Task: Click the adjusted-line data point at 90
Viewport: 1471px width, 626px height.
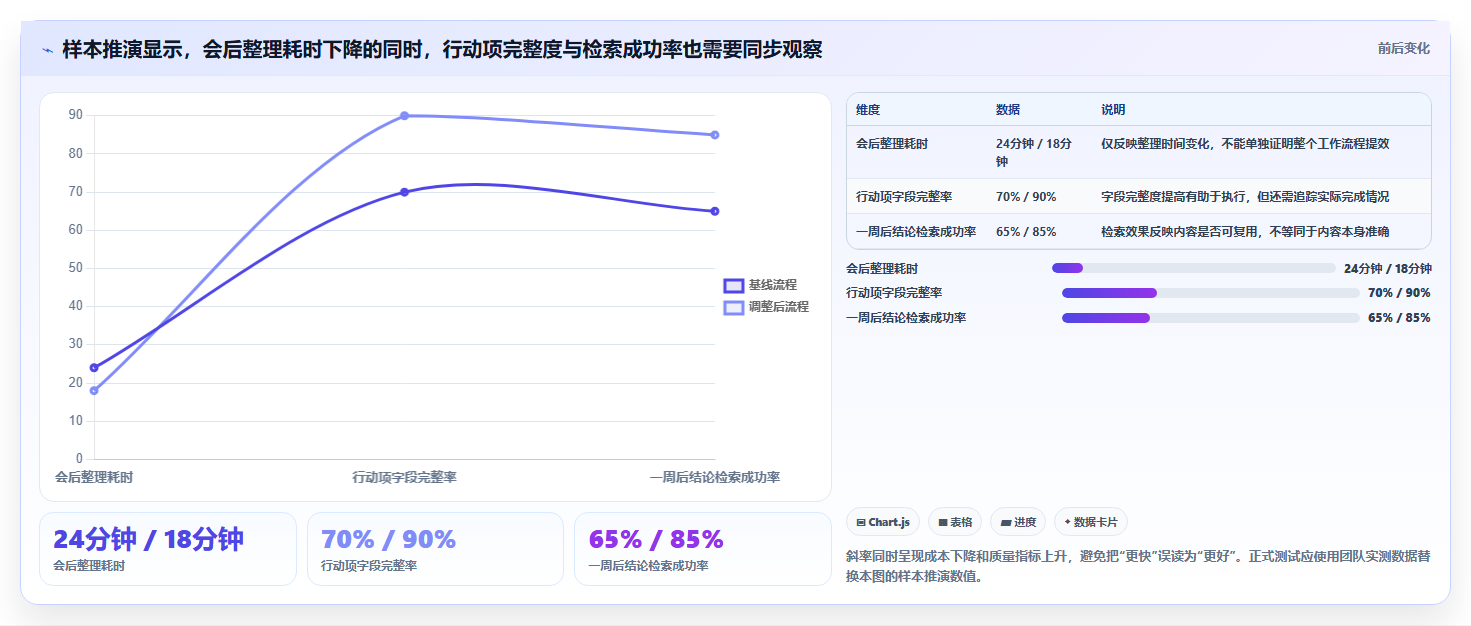Action: (x=404, y=116)
